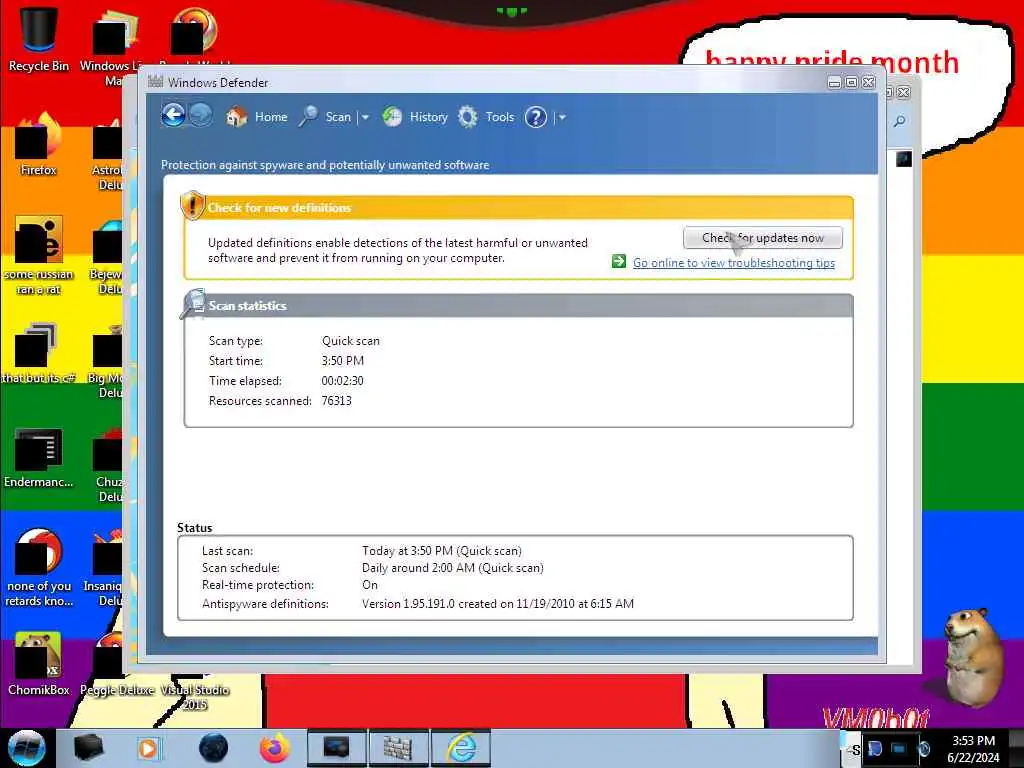Click the search magnifier in the background window

(x=900, y=121)
